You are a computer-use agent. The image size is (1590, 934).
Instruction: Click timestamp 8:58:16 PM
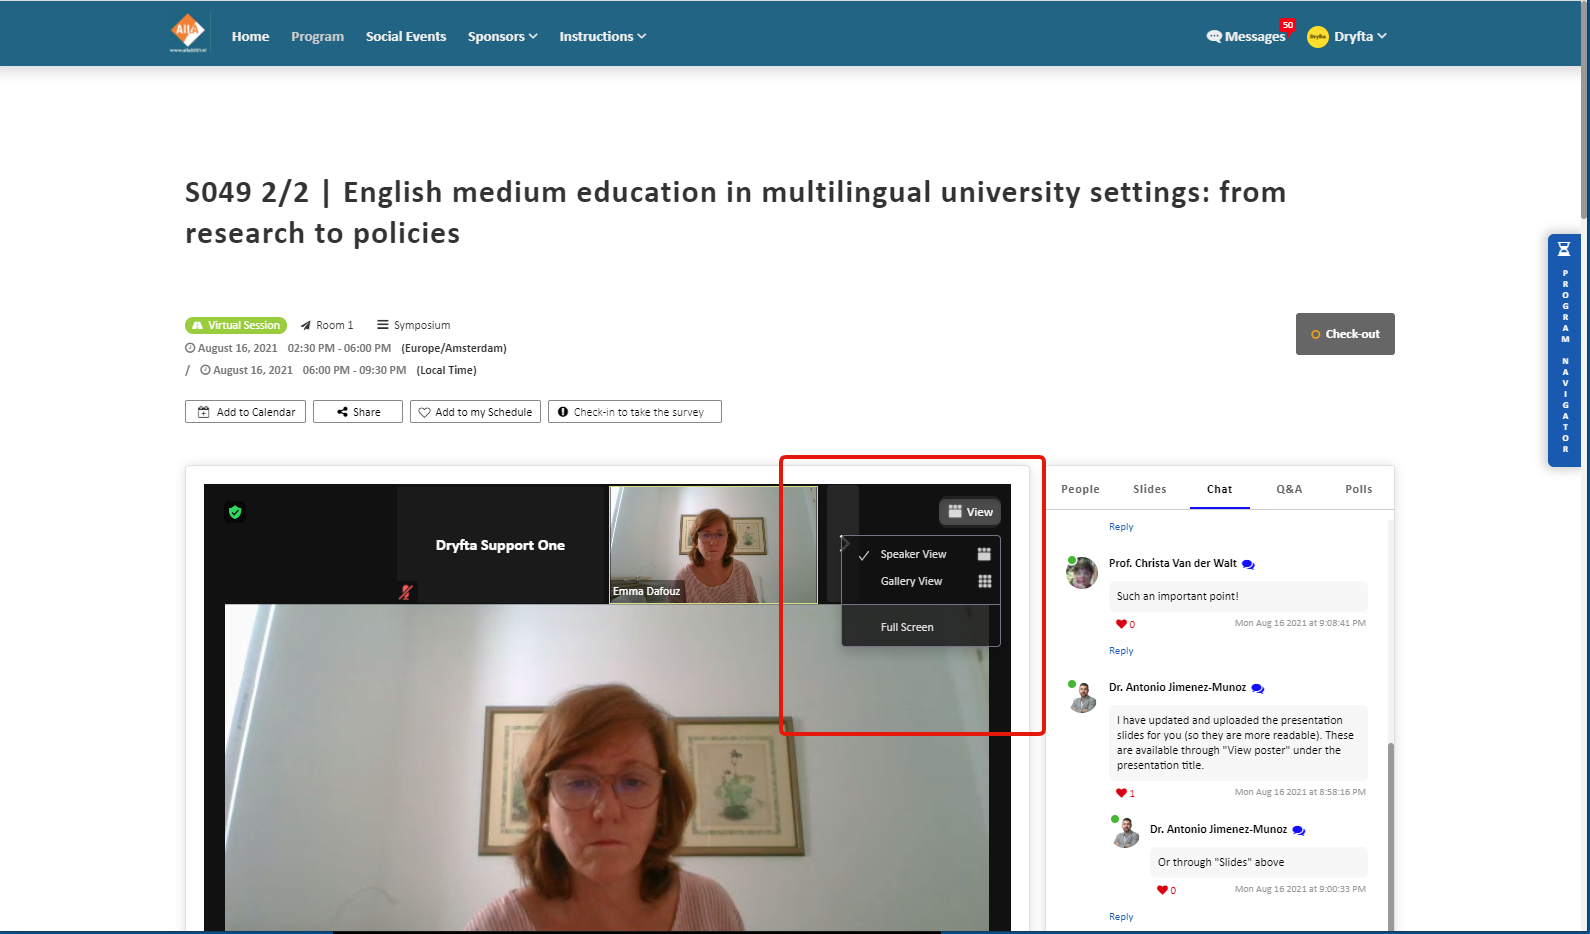1300,792
